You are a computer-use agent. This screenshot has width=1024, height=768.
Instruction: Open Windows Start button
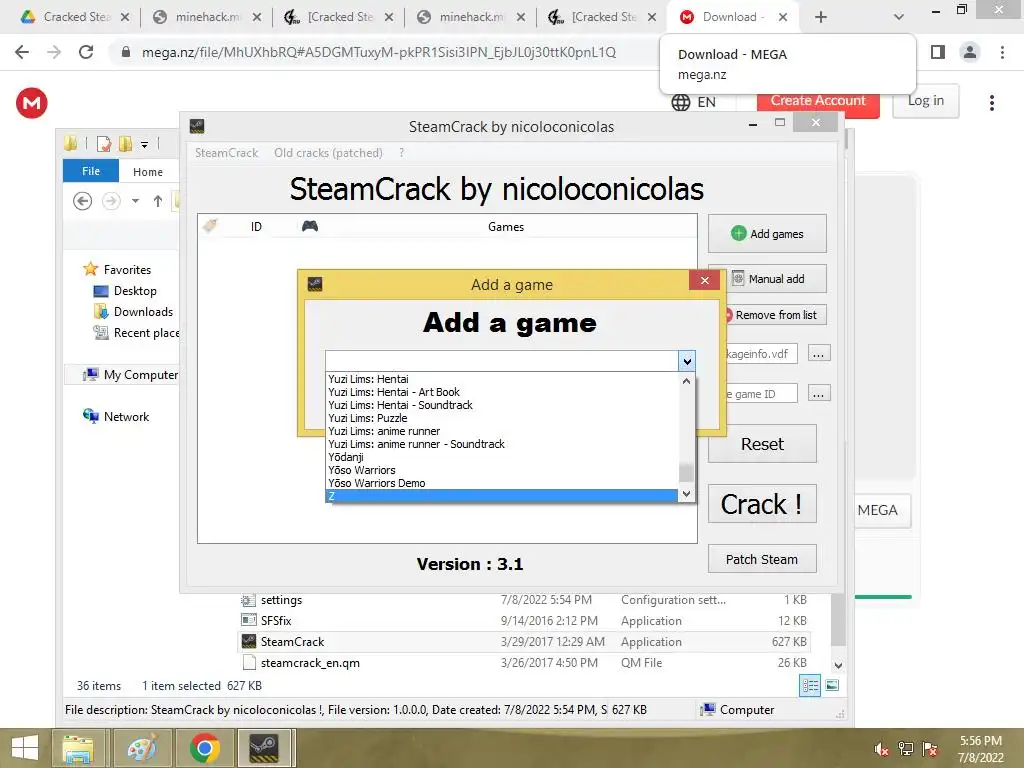coord(25,748)
